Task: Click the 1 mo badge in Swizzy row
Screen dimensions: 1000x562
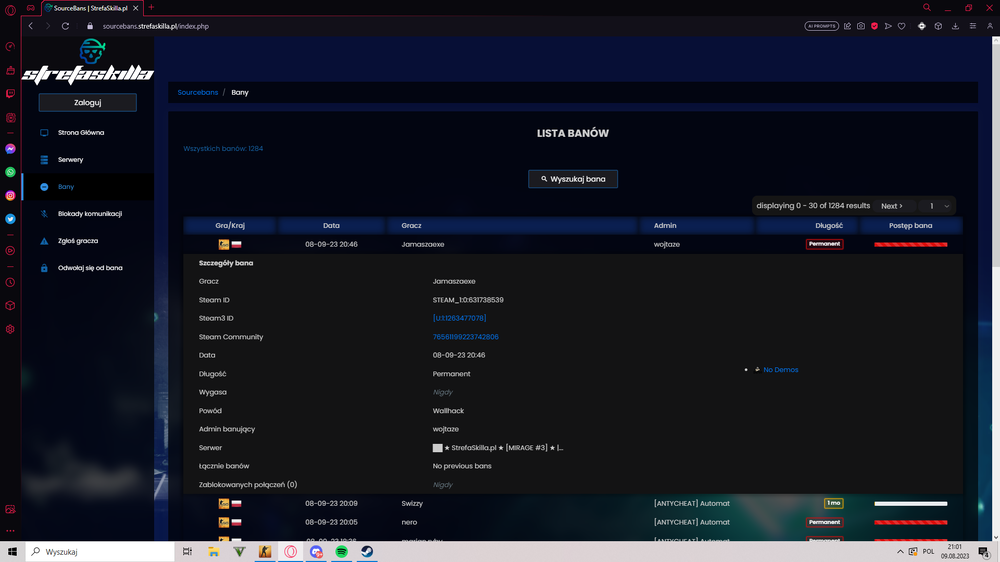Action: coord(834,503)
